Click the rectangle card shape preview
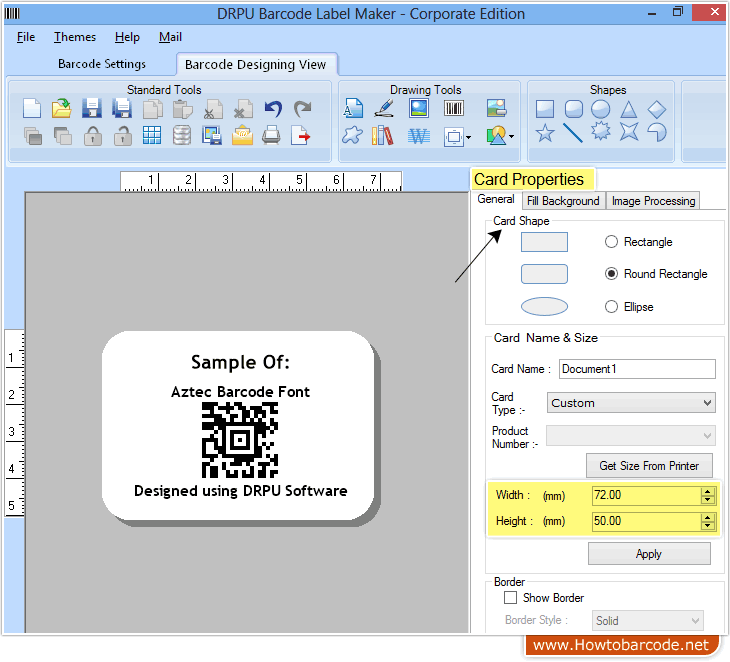The width and height of the screenshot is (730, 662). 544,242
